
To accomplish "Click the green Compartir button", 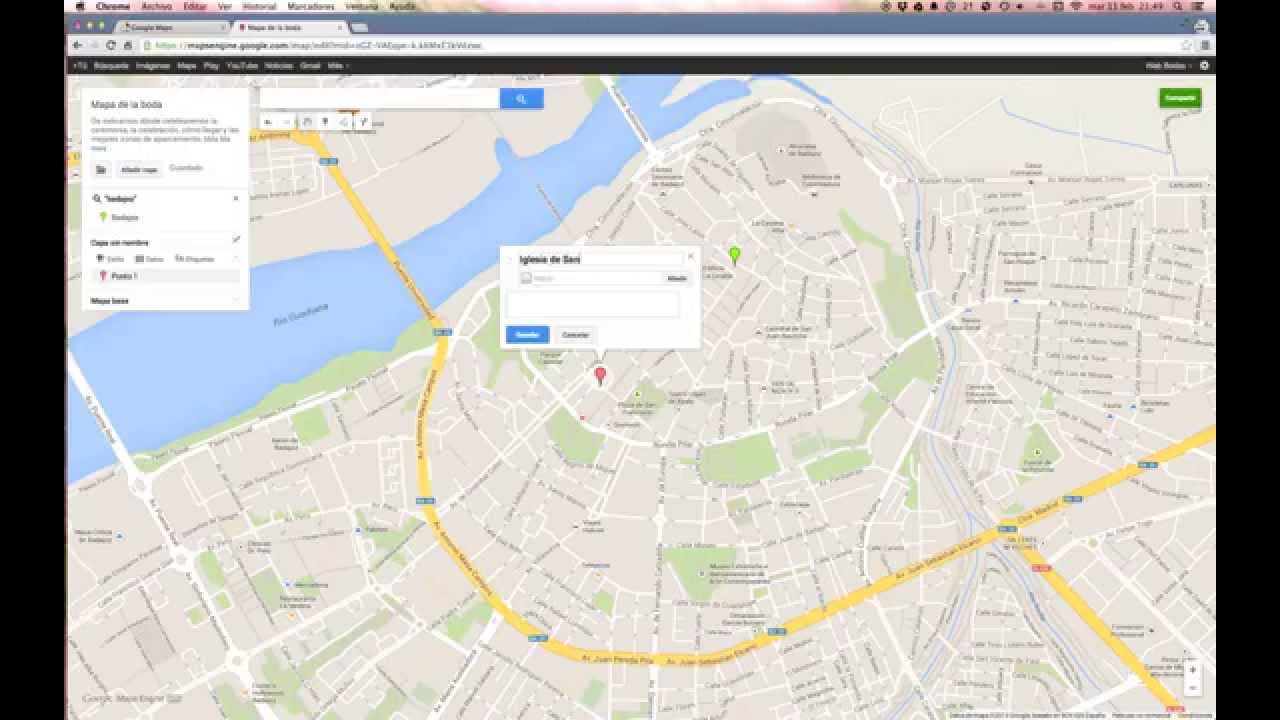I will [x=1180, y=98].
